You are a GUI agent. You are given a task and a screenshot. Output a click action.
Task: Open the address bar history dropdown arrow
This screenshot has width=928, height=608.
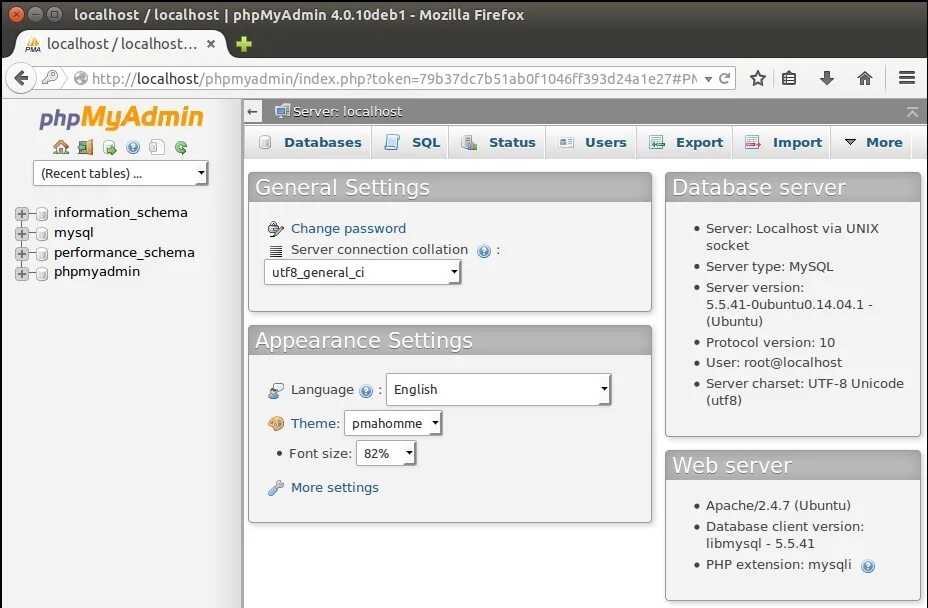[708, 79]
